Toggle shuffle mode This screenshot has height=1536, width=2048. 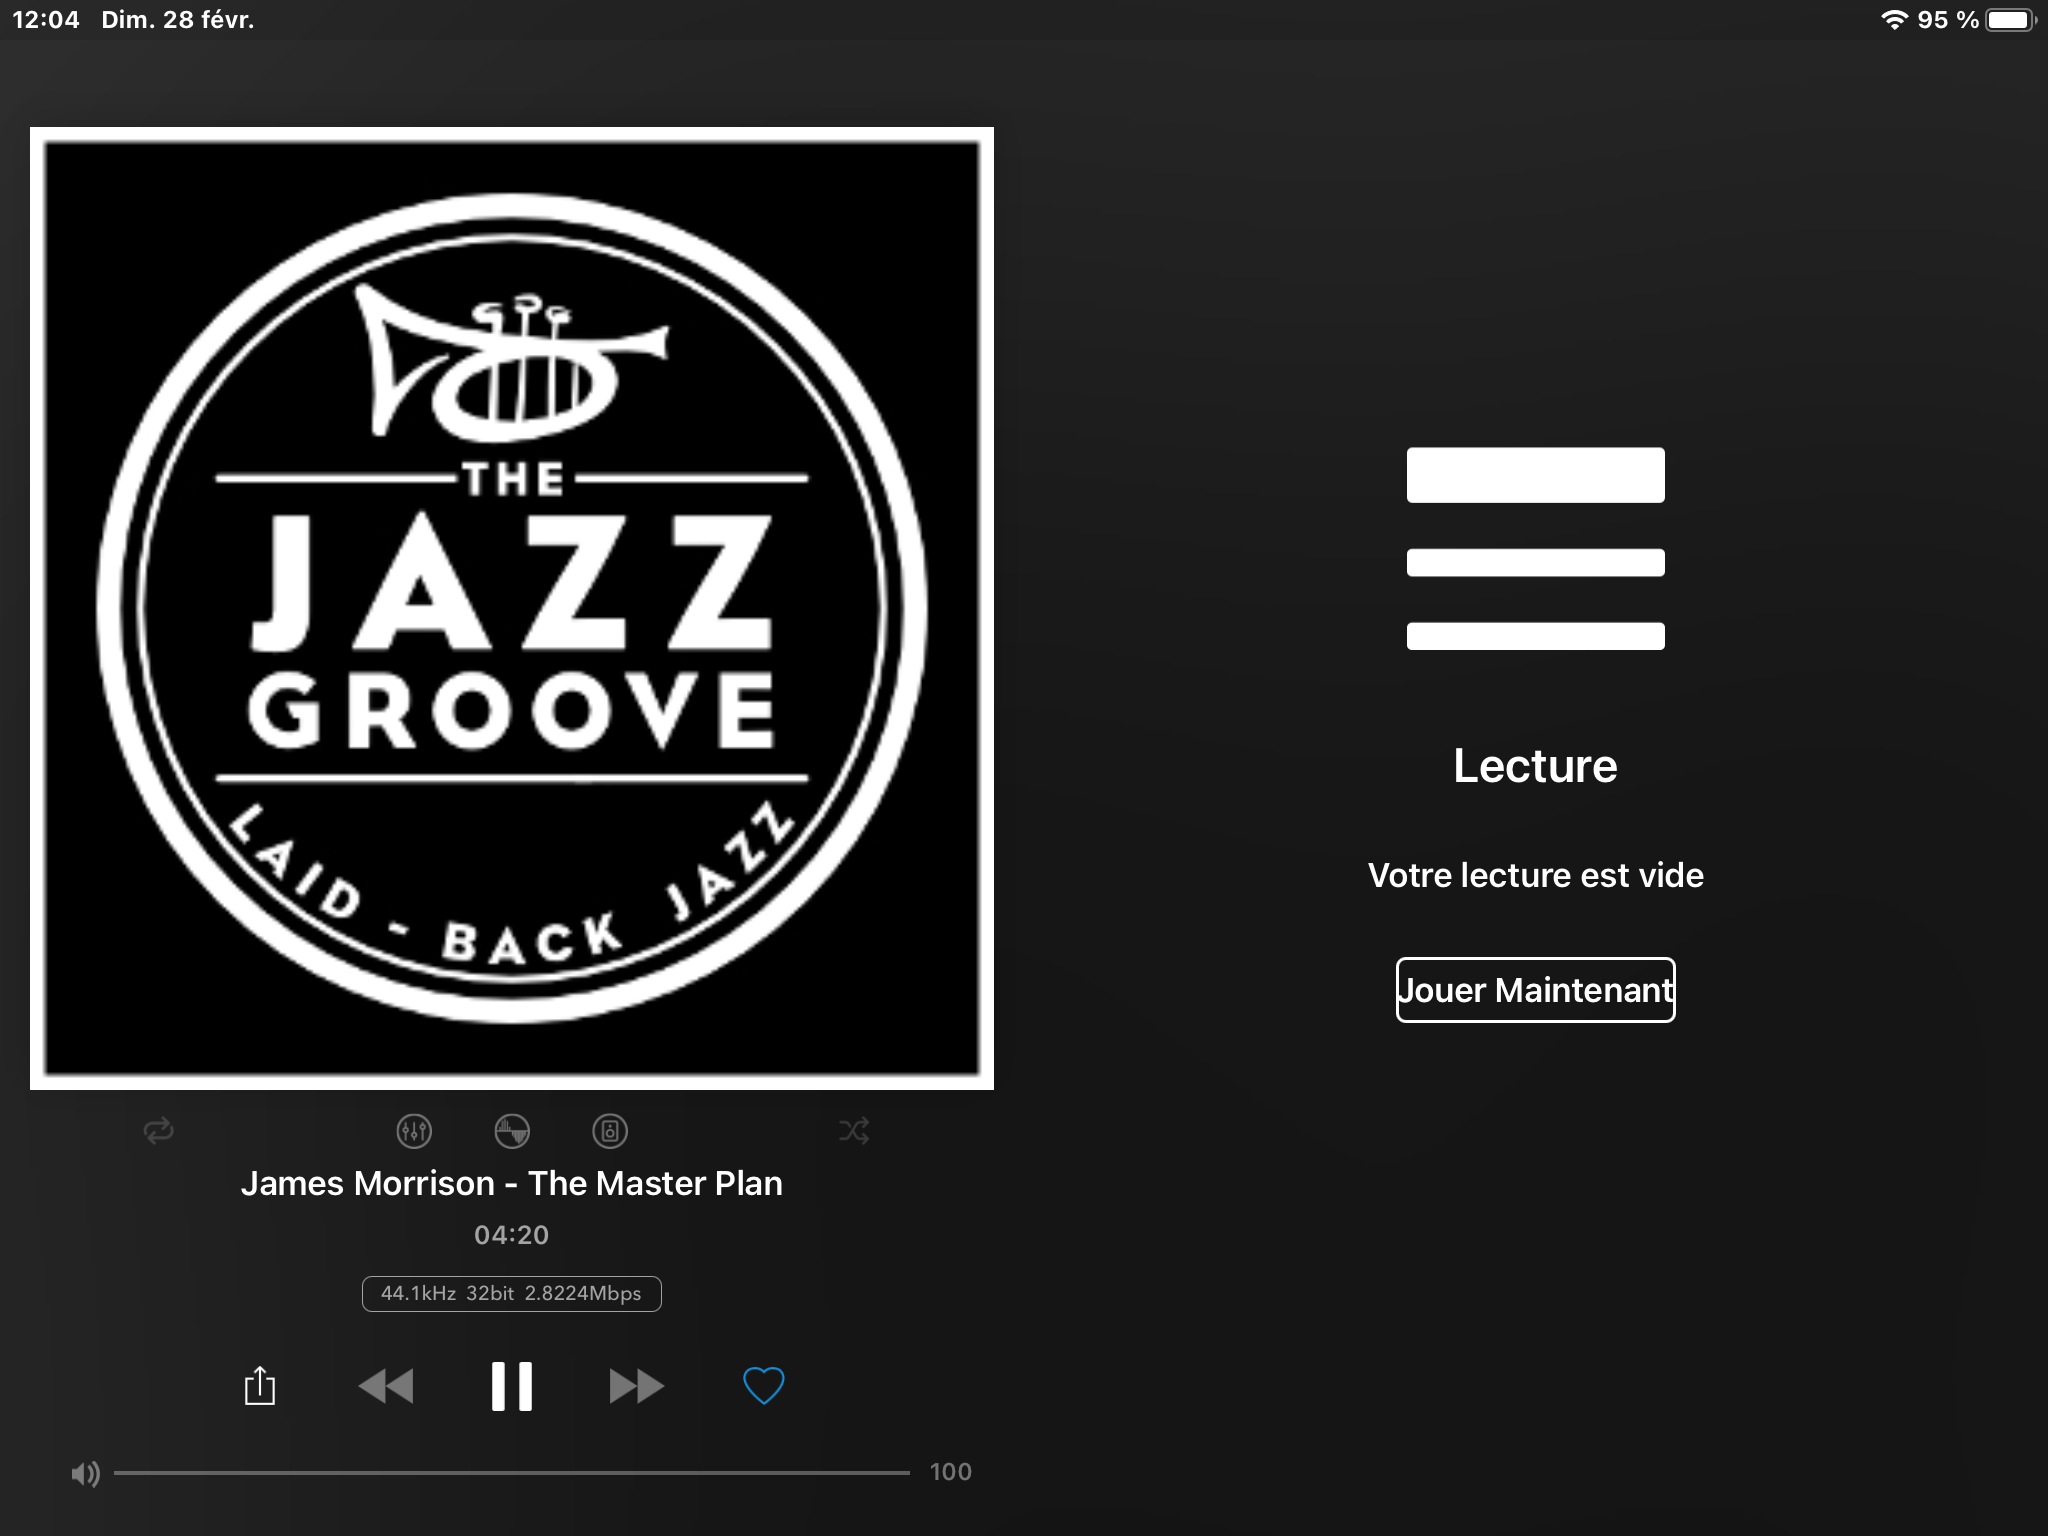(x=853, y=1131)
